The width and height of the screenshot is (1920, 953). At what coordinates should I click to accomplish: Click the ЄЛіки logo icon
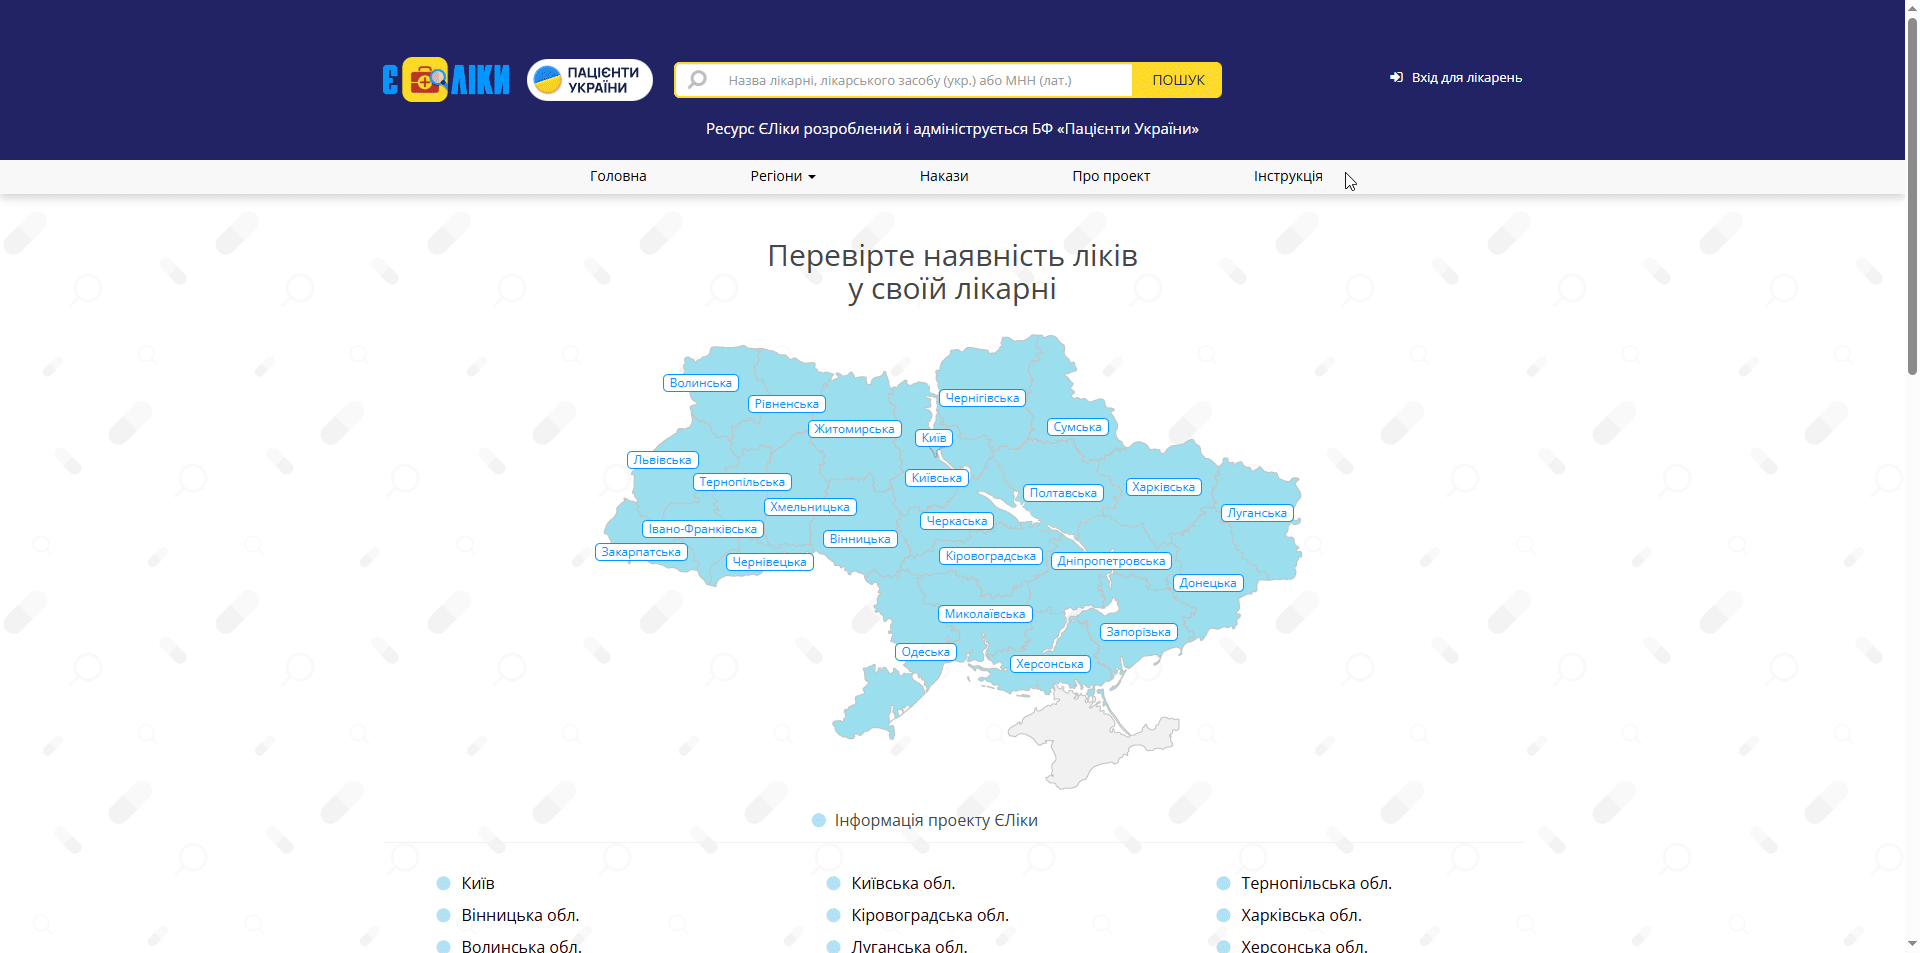coord(446,80)
